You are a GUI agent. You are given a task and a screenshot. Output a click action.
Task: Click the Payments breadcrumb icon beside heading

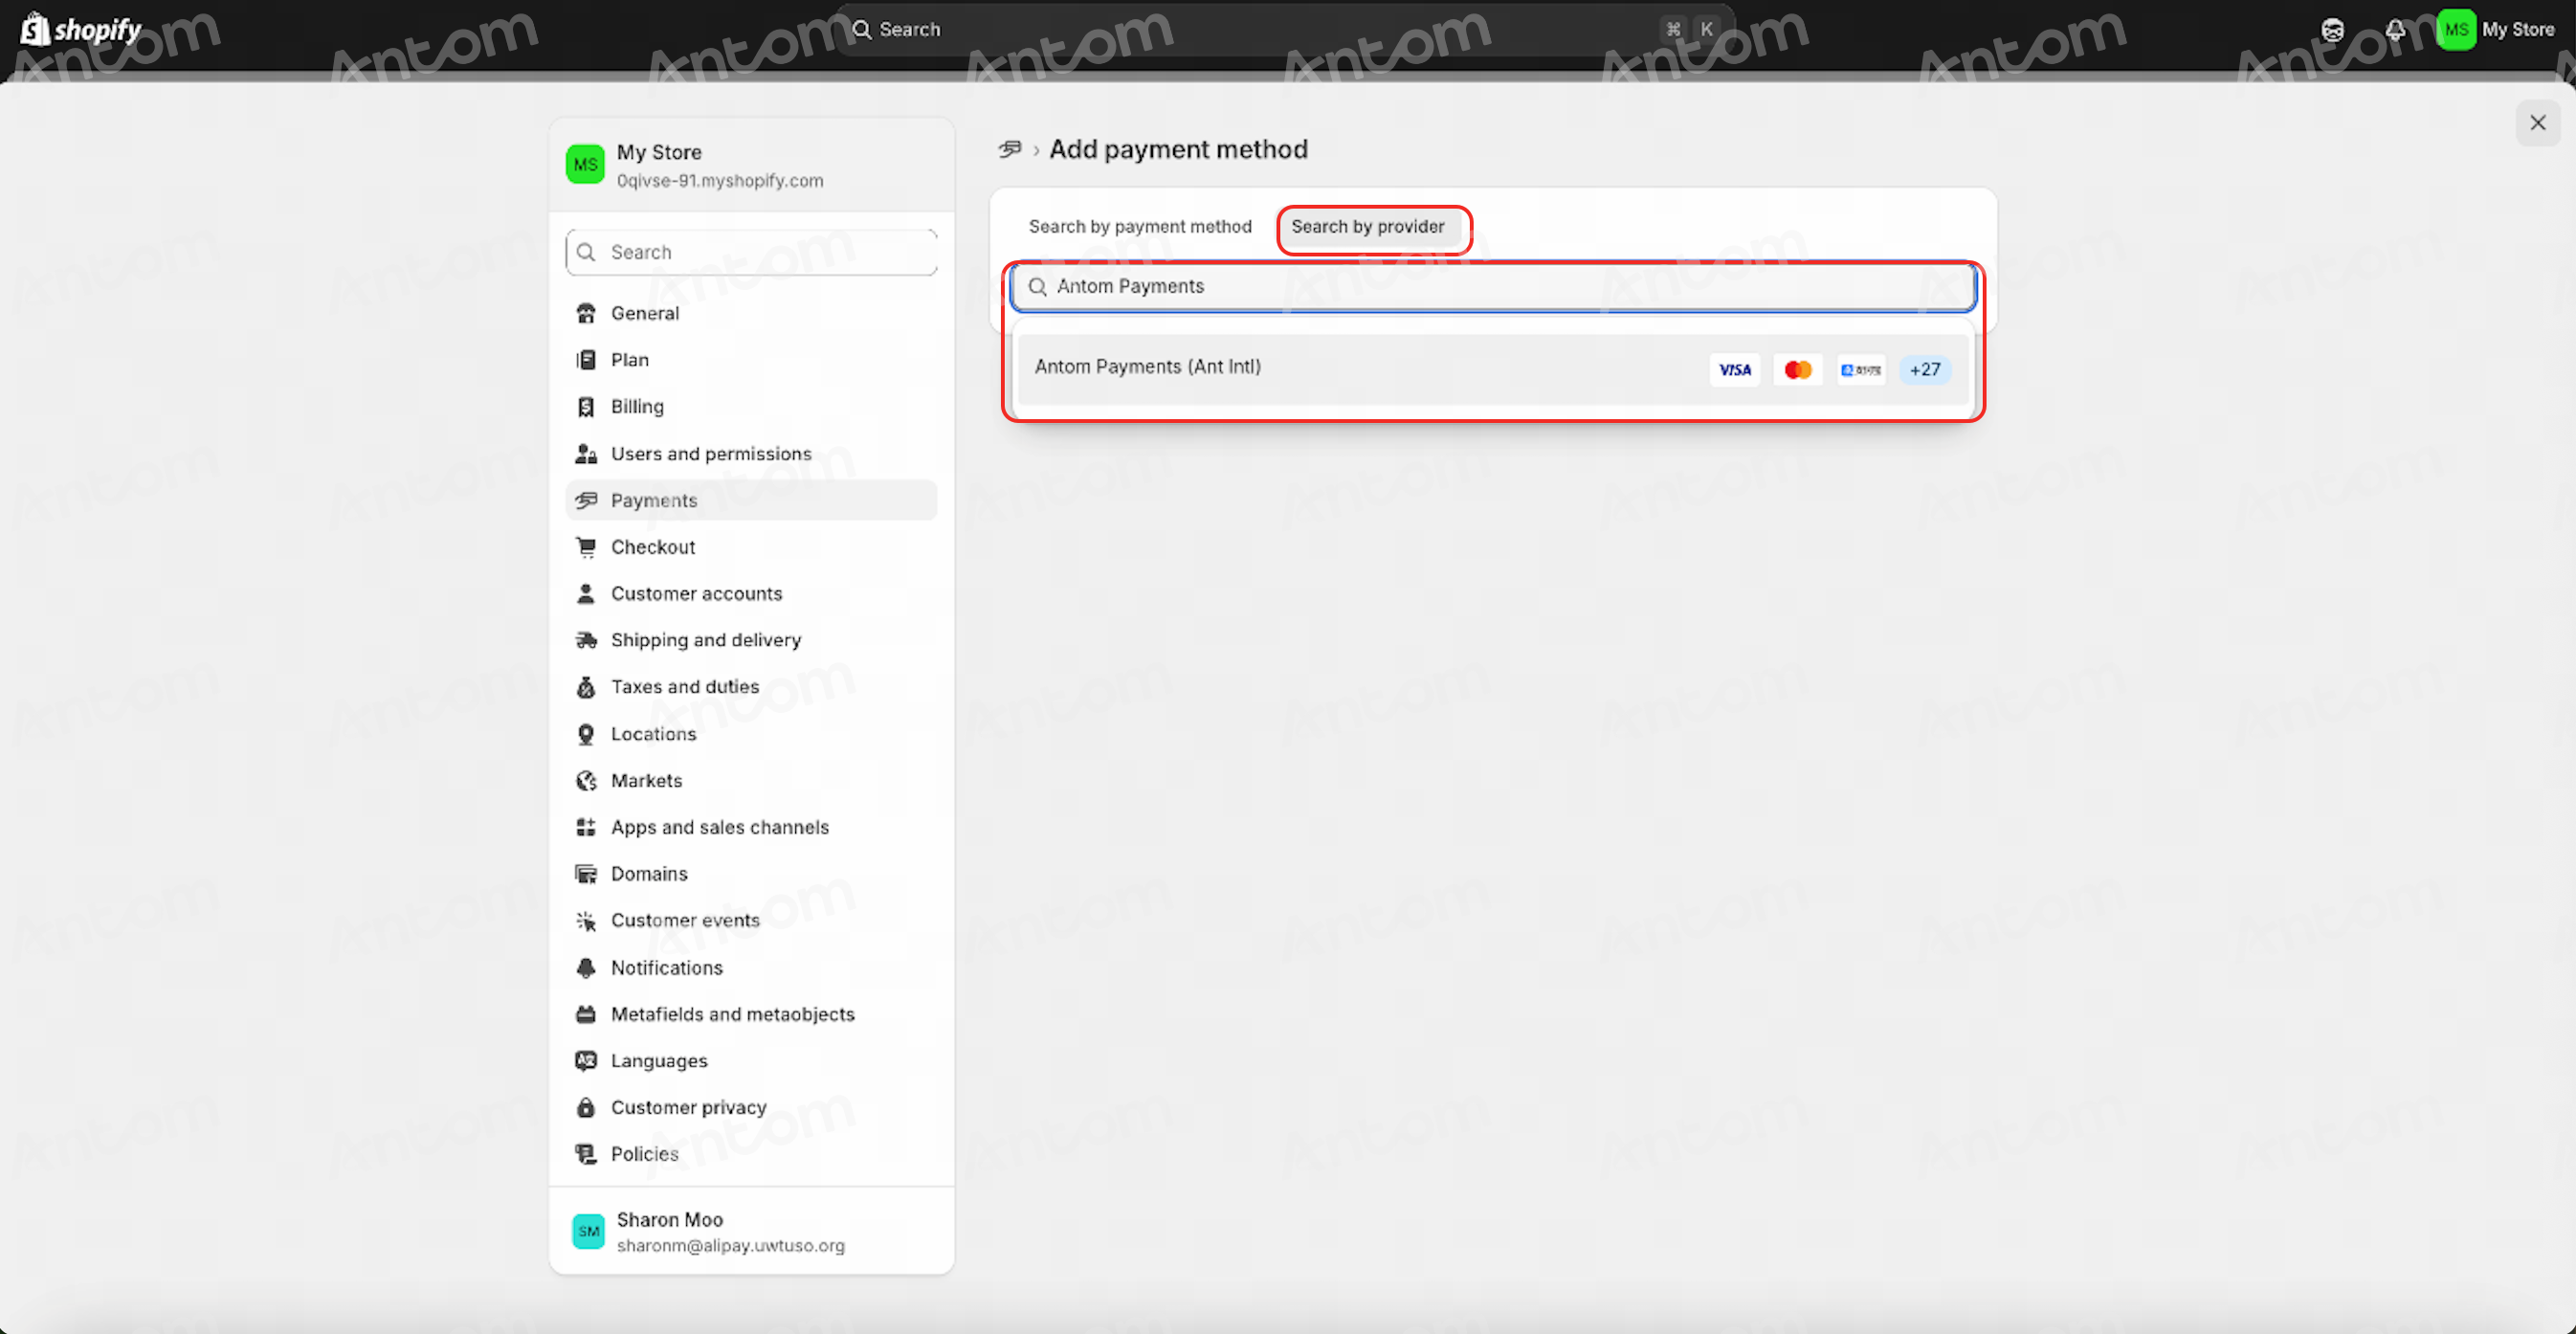click(1010, 149)
